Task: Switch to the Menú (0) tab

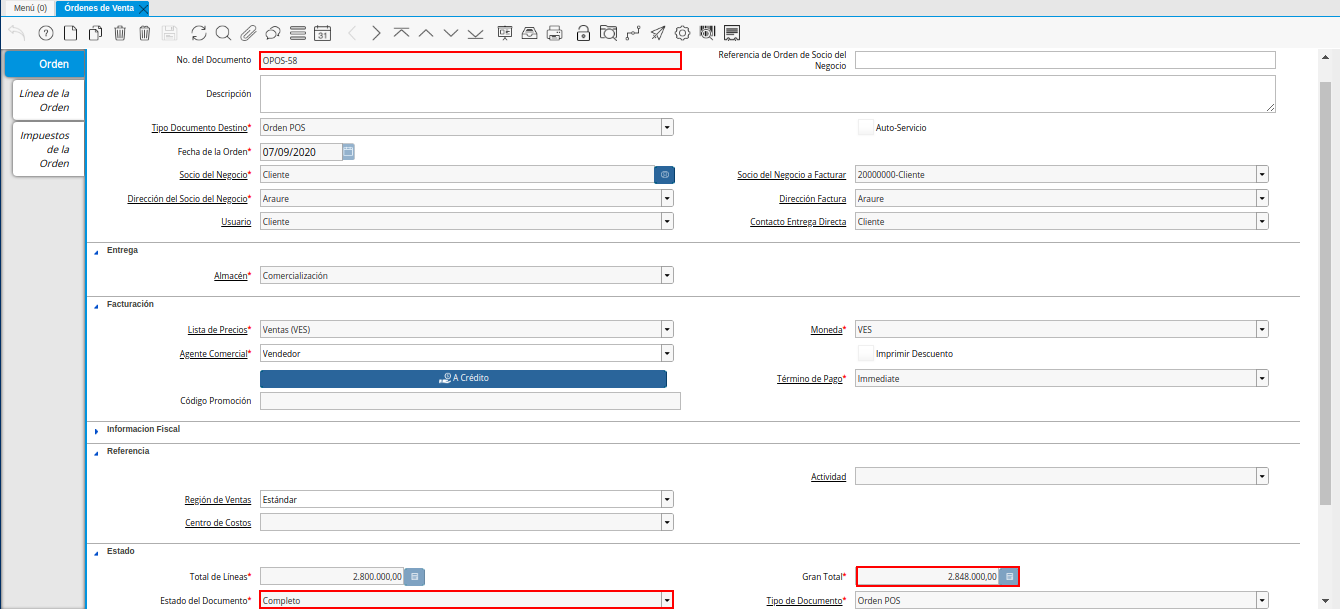Action: tap(30, 8)
